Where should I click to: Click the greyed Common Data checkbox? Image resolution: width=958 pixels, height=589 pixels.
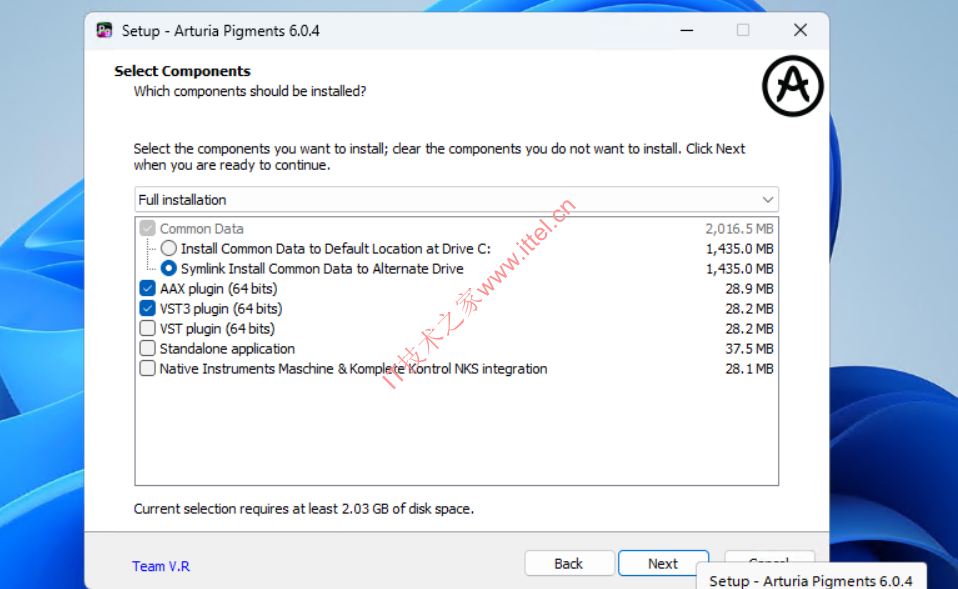pos(148,229)
